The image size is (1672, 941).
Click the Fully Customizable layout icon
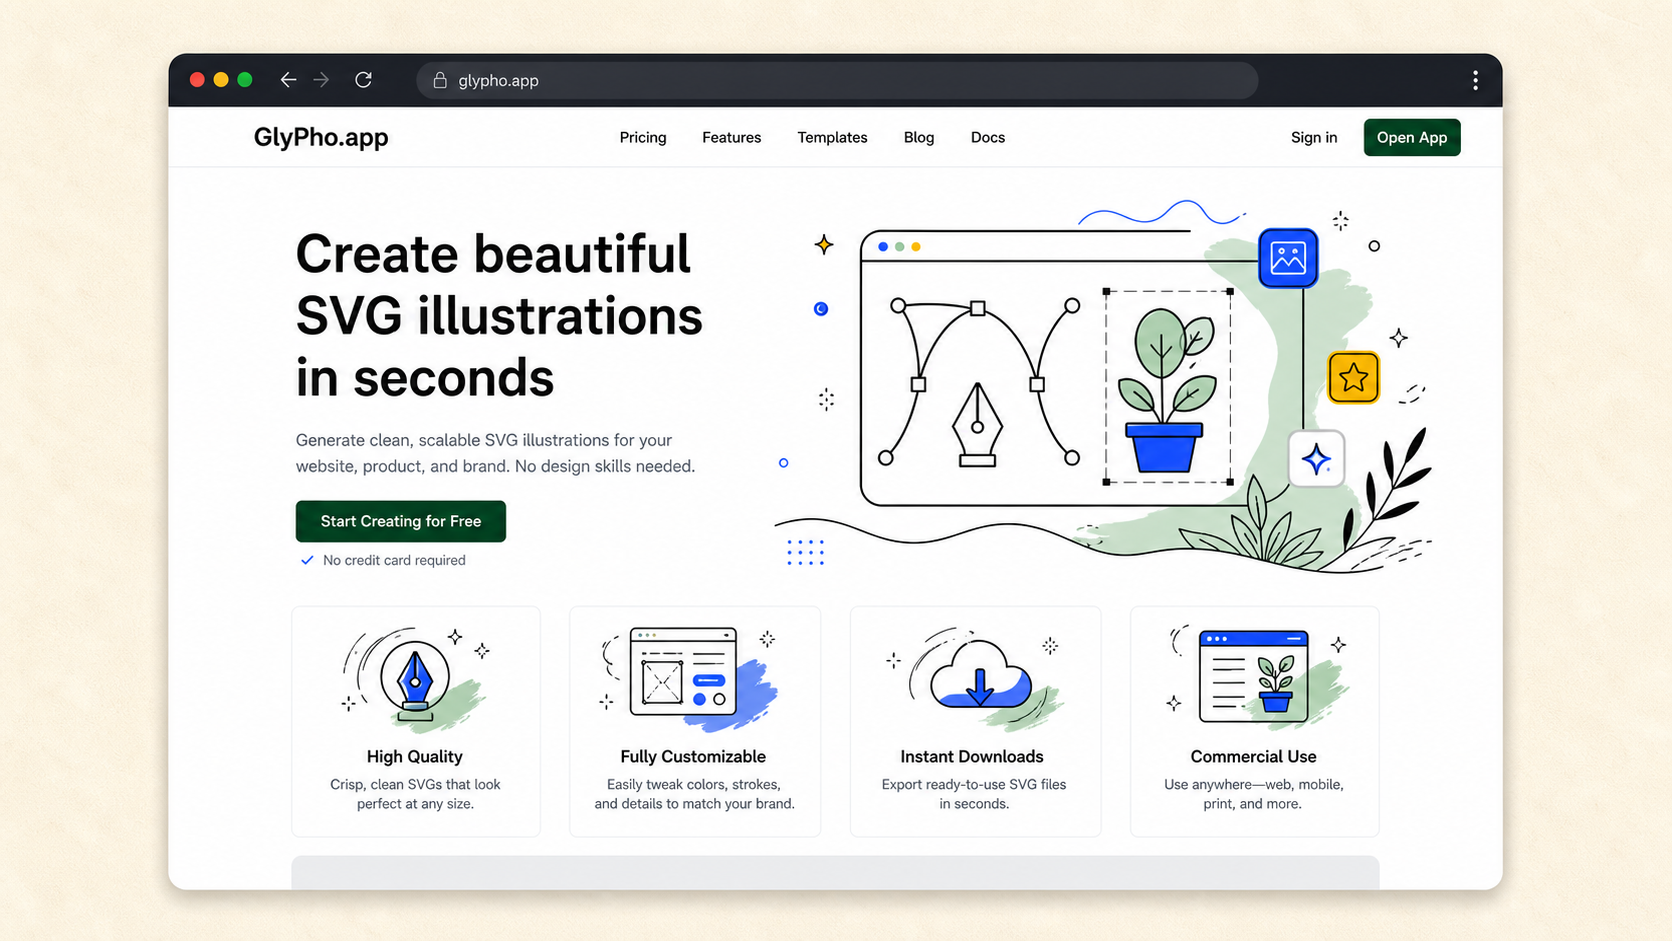point(684,672)
